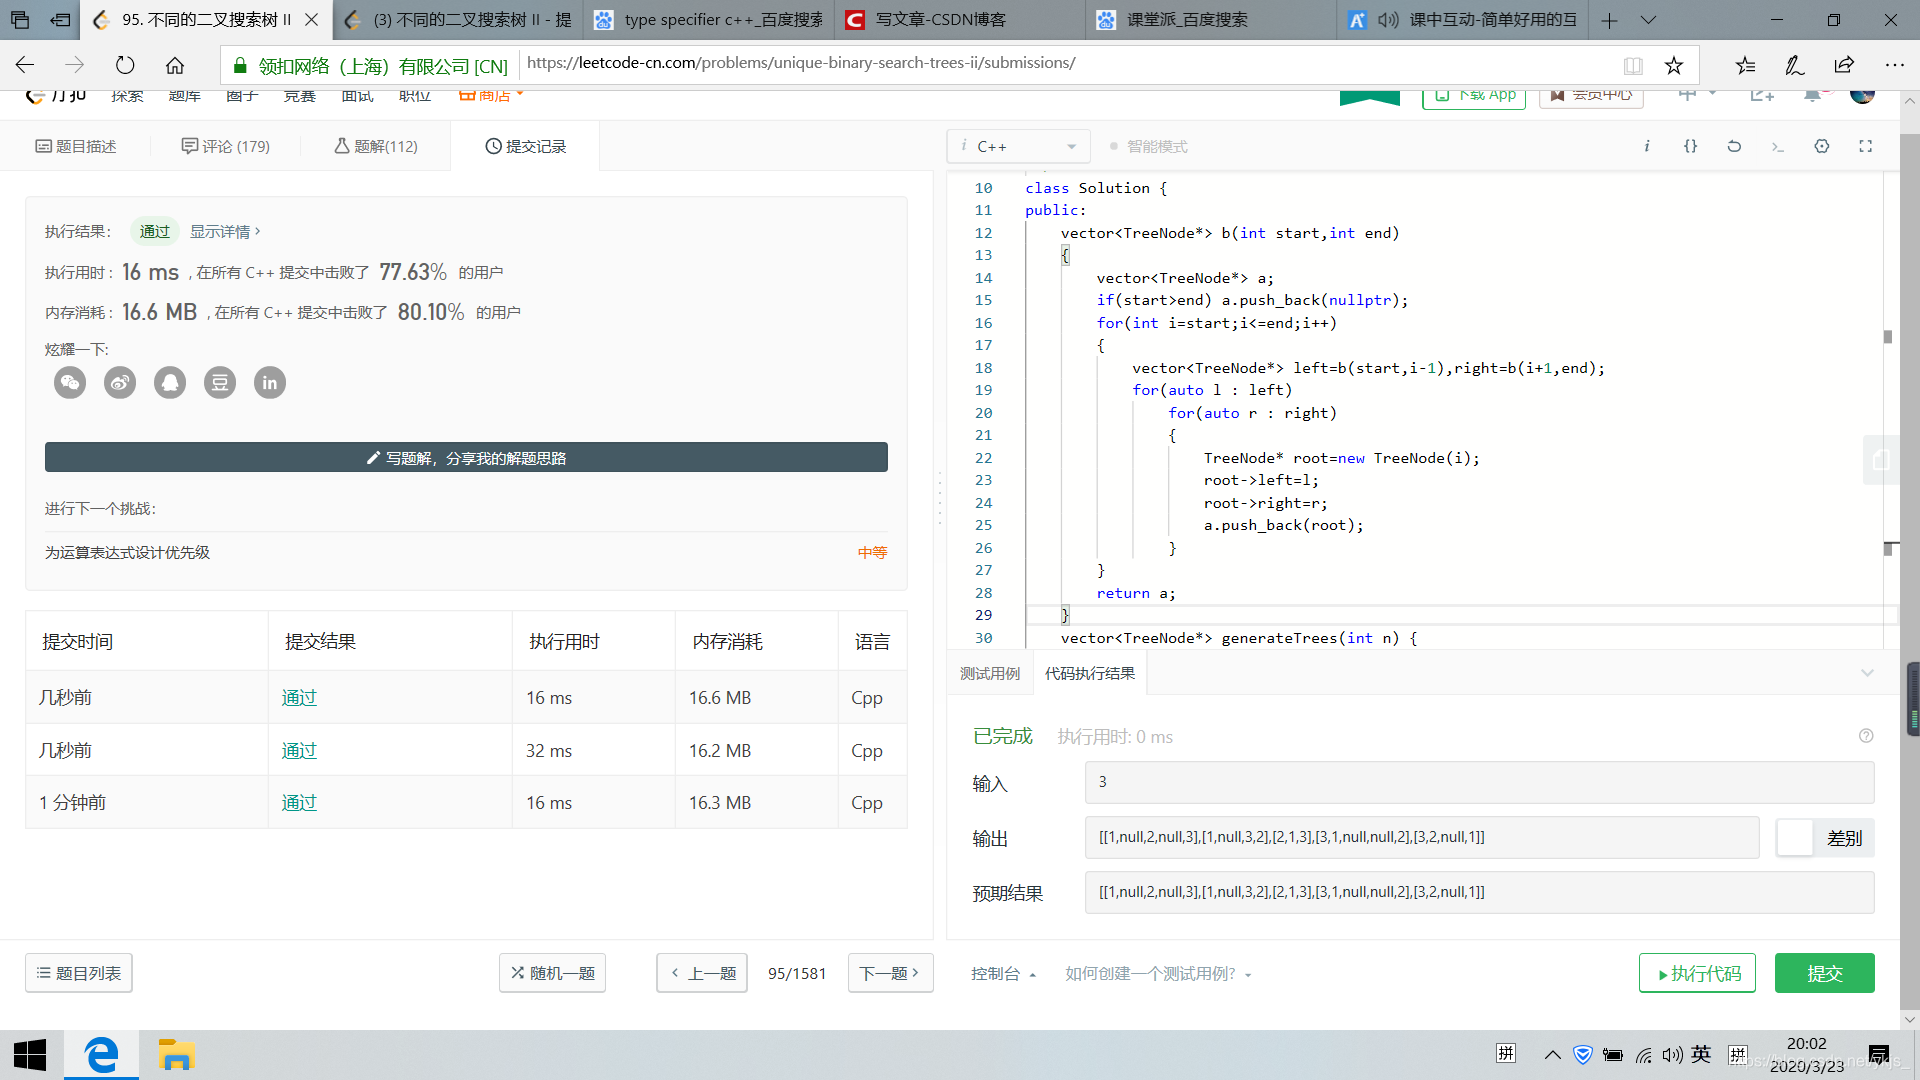The image size is (1920, 1080).
Task: Toggle the 差别 diff switch
Action: tap(1825, 838)
